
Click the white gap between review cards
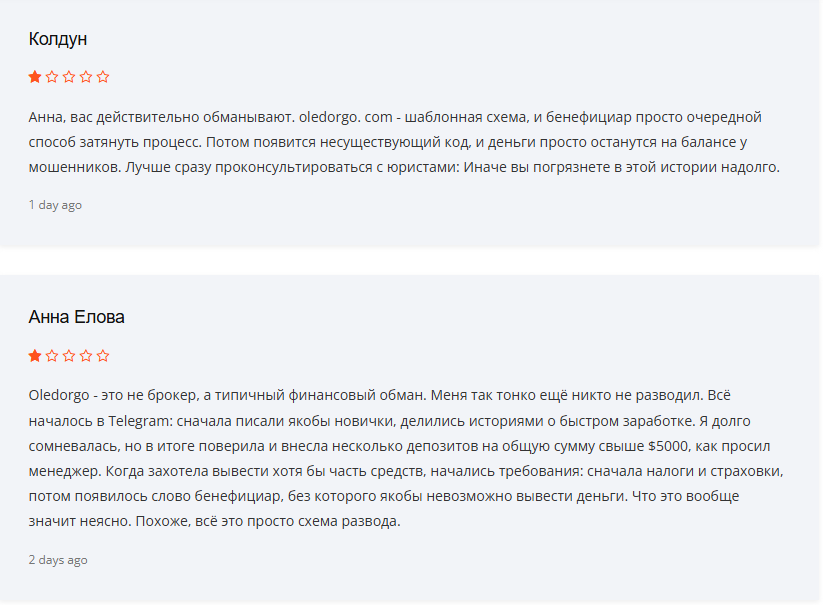point(409,261)
